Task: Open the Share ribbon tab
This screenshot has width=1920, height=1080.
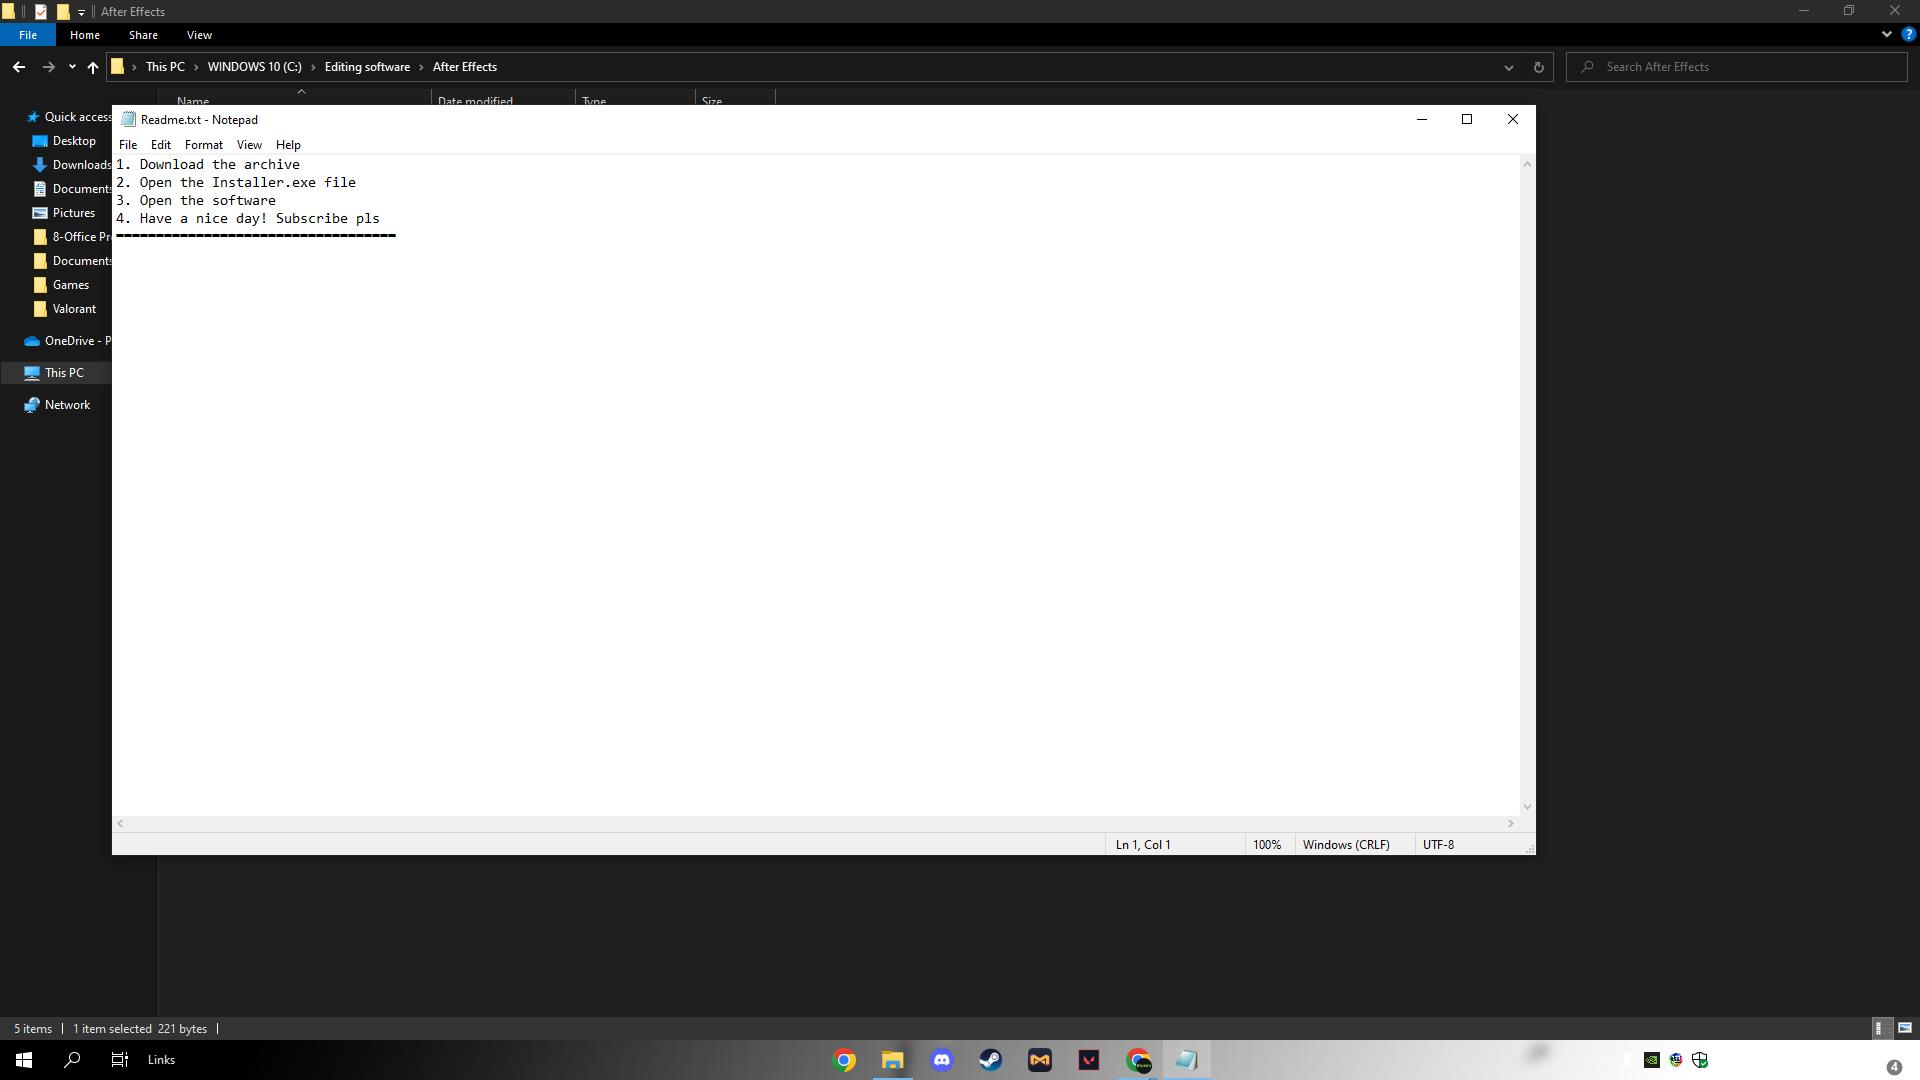Action: coord(143,35)
